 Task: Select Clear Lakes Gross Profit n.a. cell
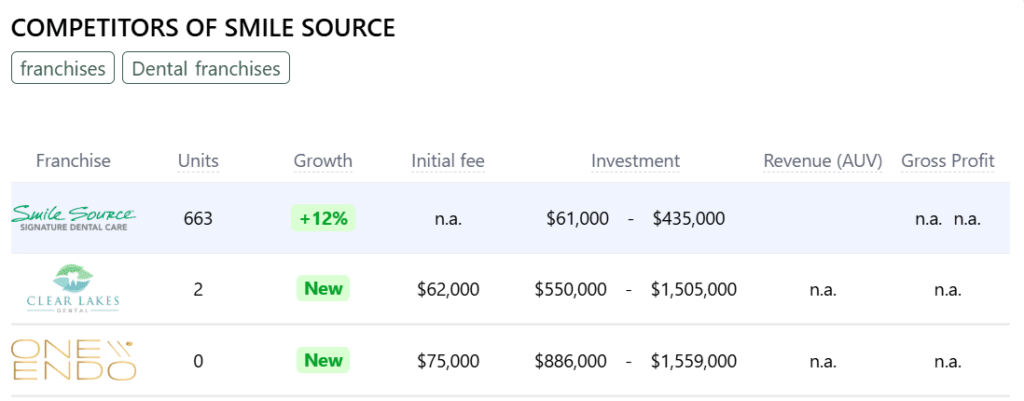coord(948,289)
